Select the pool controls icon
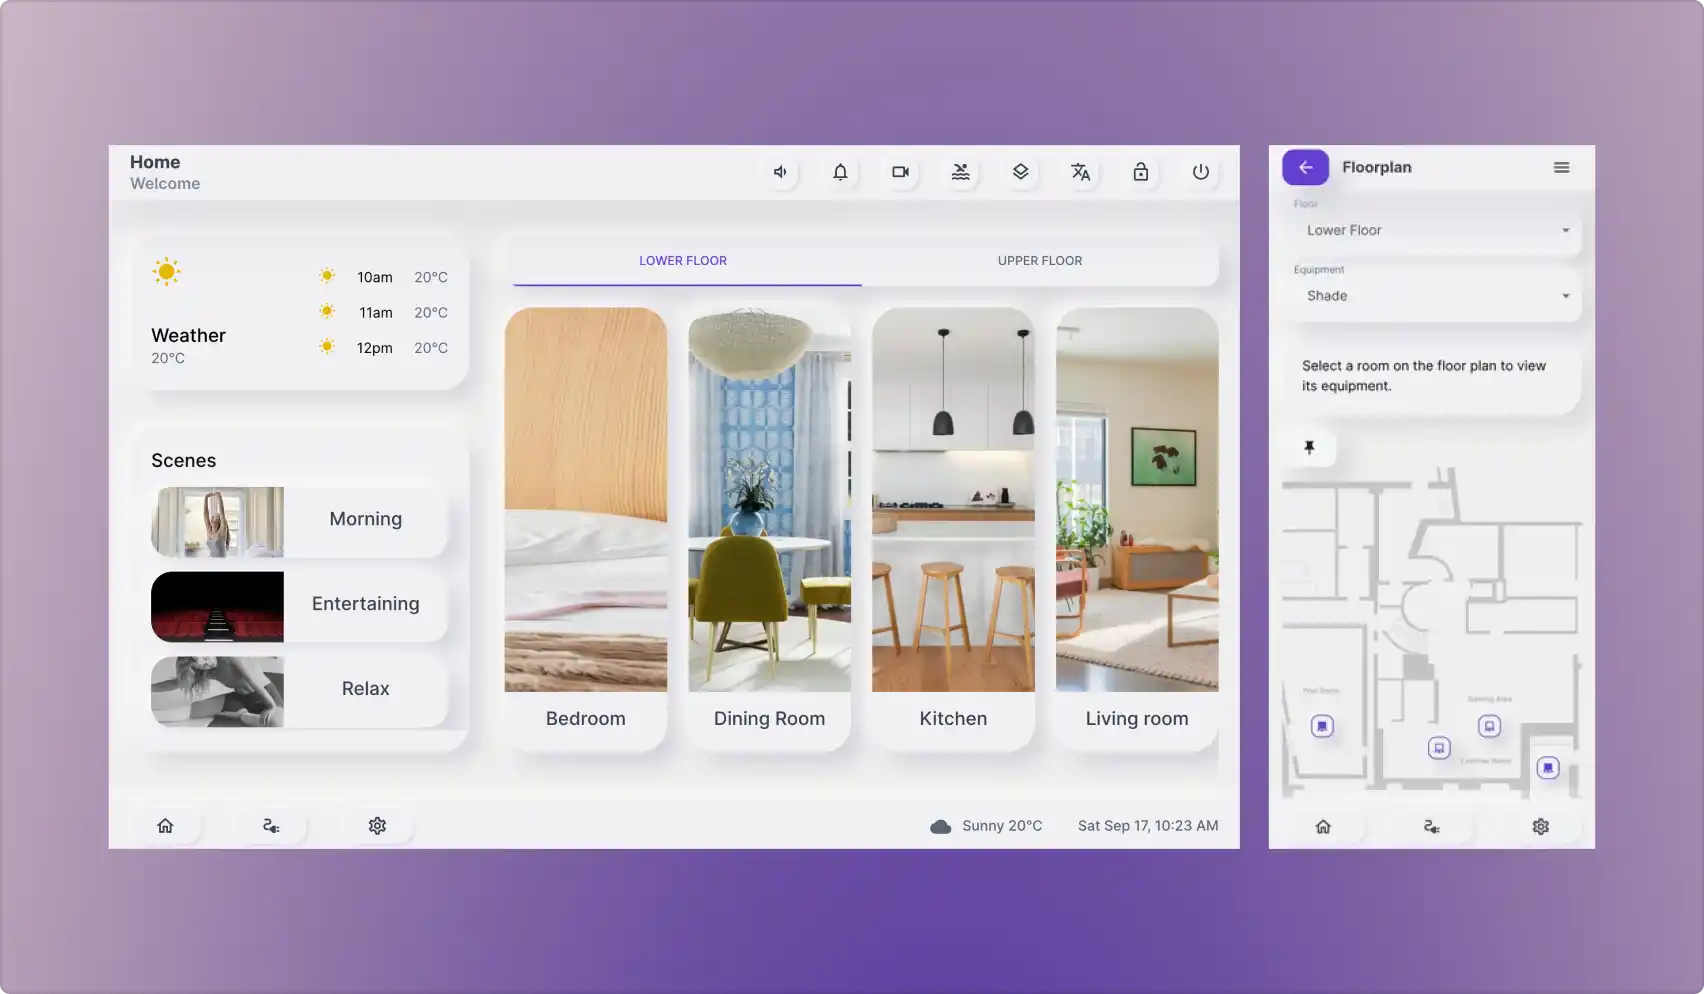1704x994 pixels. [960, 172]
